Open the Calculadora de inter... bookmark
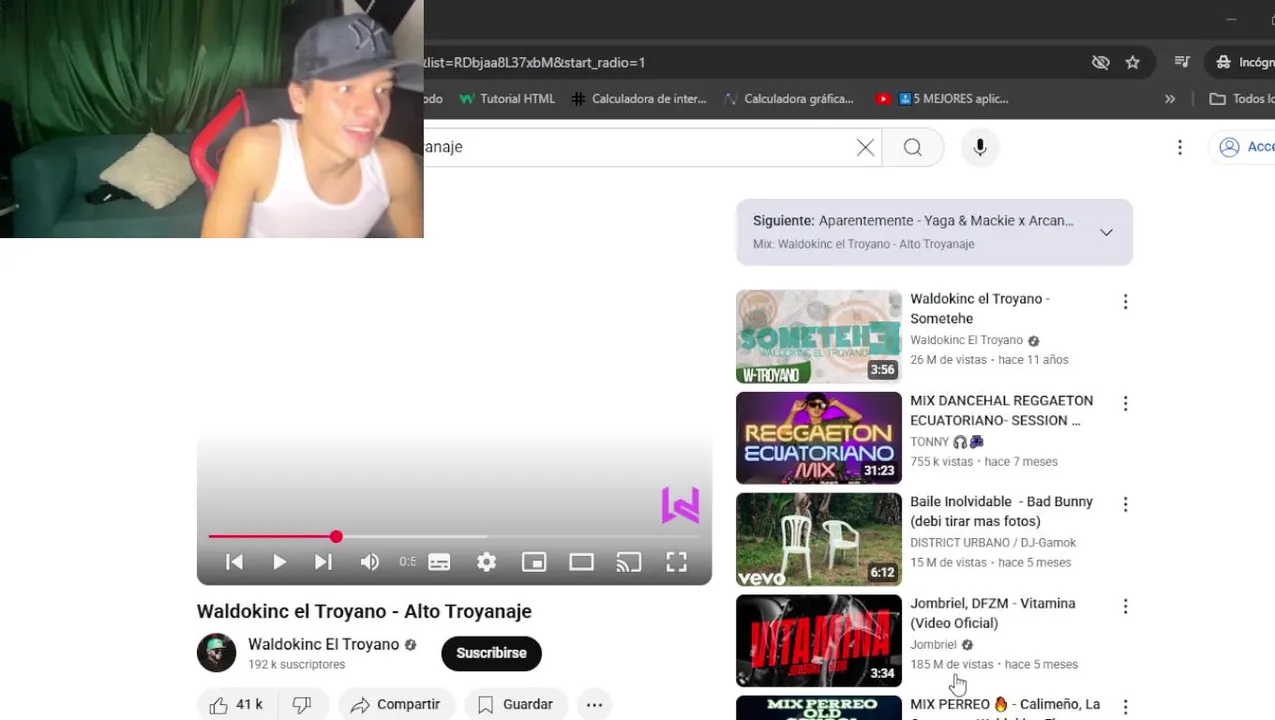 (639, 99)
